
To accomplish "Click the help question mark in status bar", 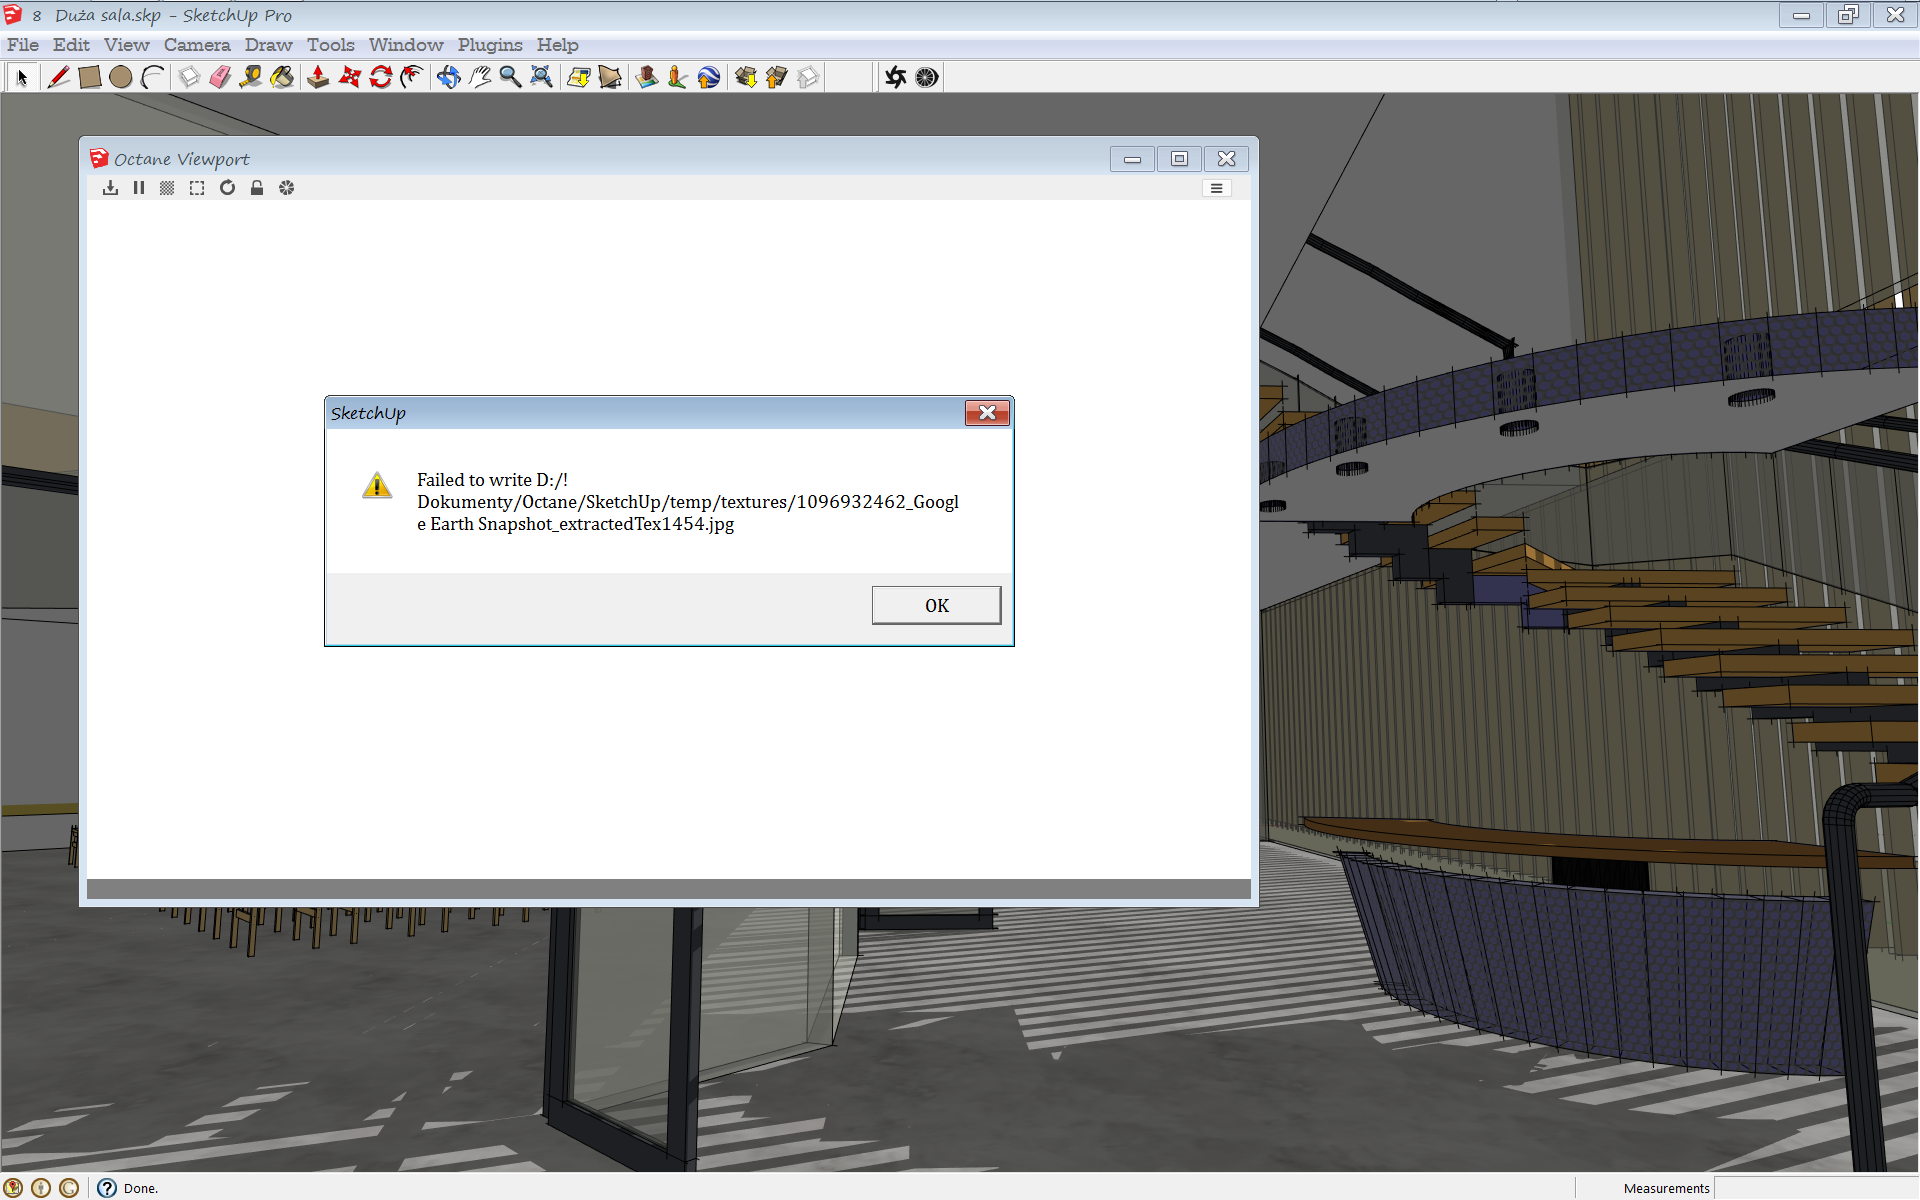I will point(107,1188).
